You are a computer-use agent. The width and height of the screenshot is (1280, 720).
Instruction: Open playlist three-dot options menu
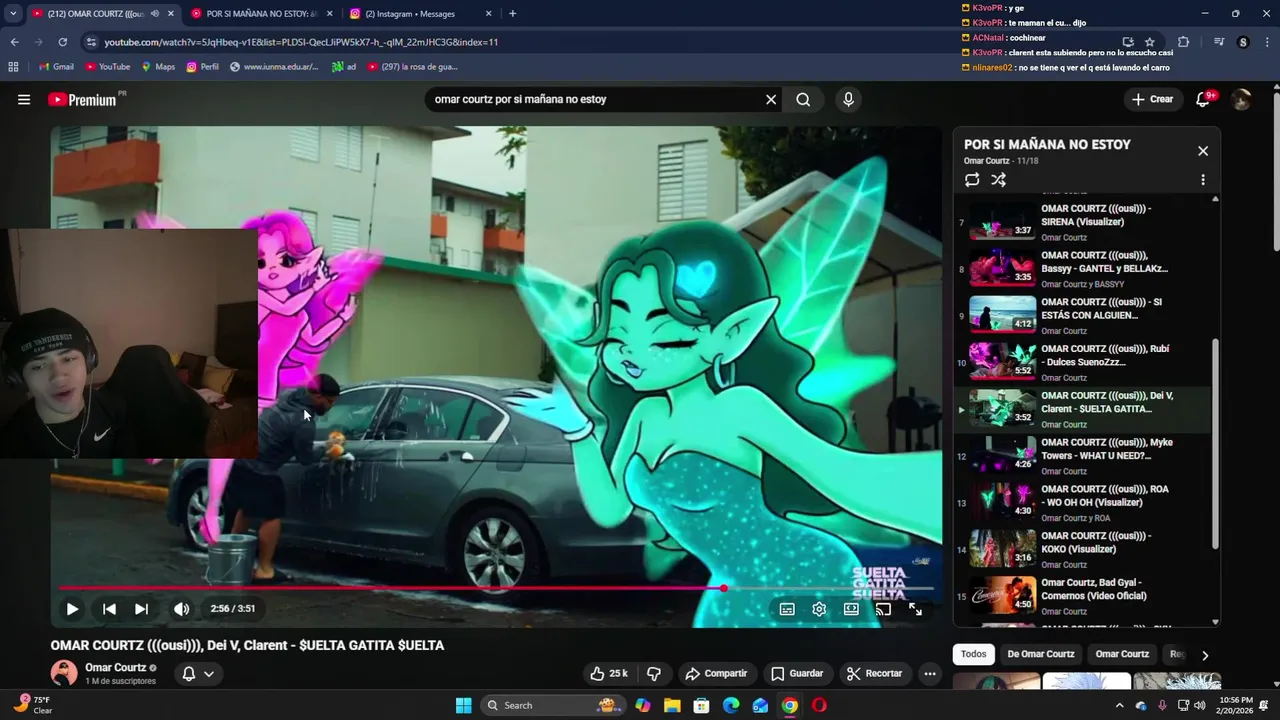(x=1203, y=180)
